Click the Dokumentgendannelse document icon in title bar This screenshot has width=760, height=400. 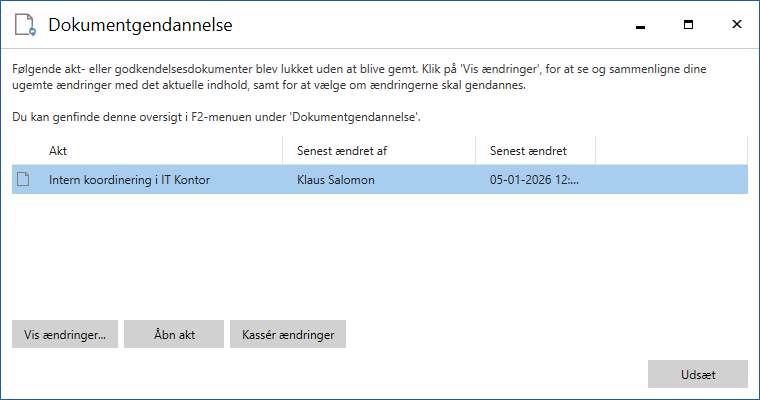pos(25,25)
